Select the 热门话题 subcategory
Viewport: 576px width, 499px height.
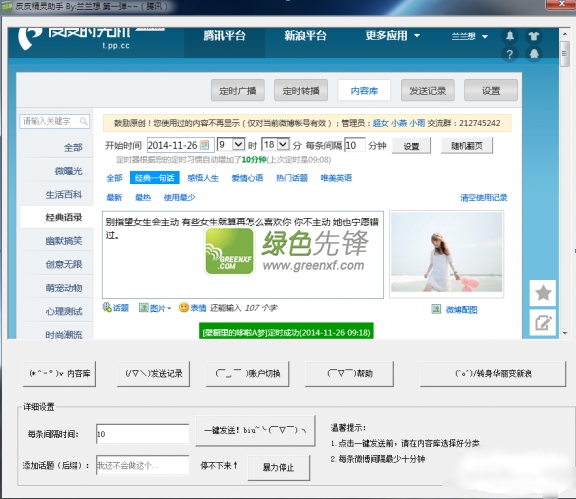[292, 178]
